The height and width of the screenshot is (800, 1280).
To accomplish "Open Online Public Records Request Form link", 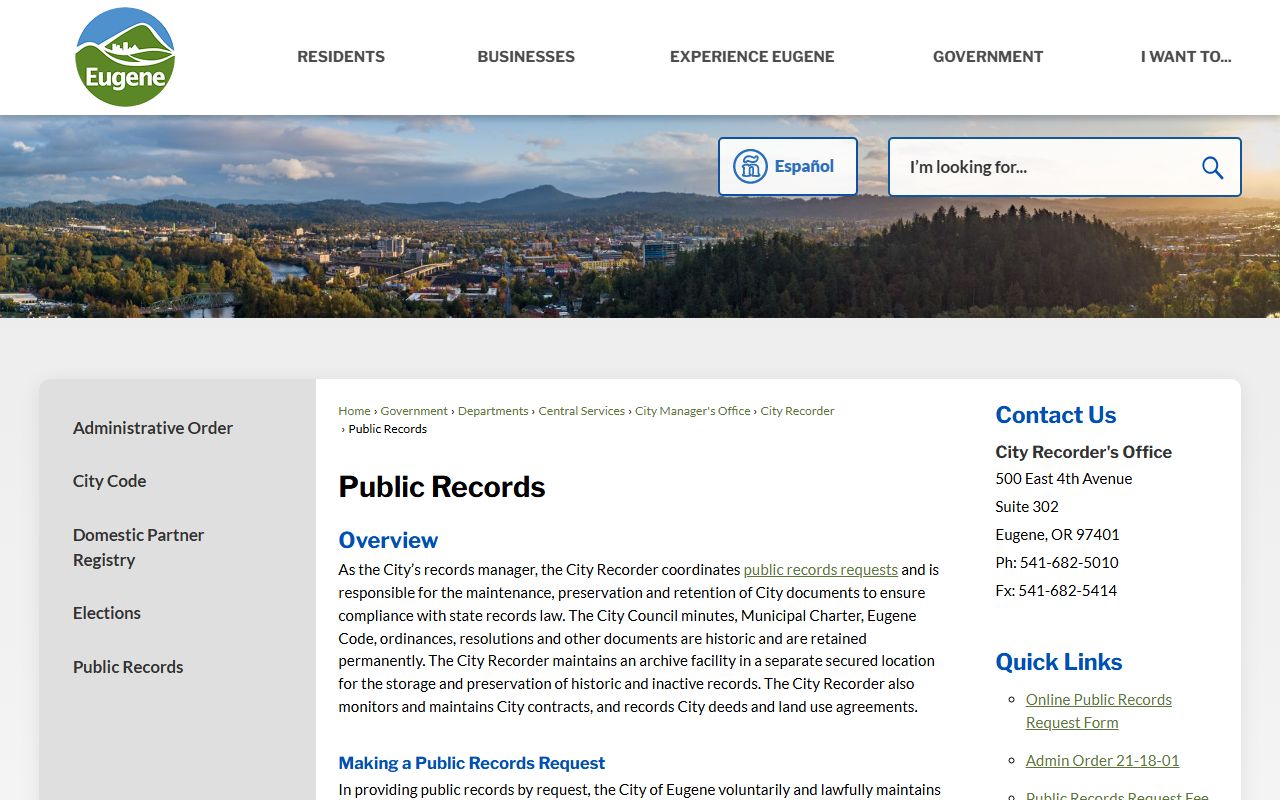I will pyautogui.click(x=1098, y=711).
